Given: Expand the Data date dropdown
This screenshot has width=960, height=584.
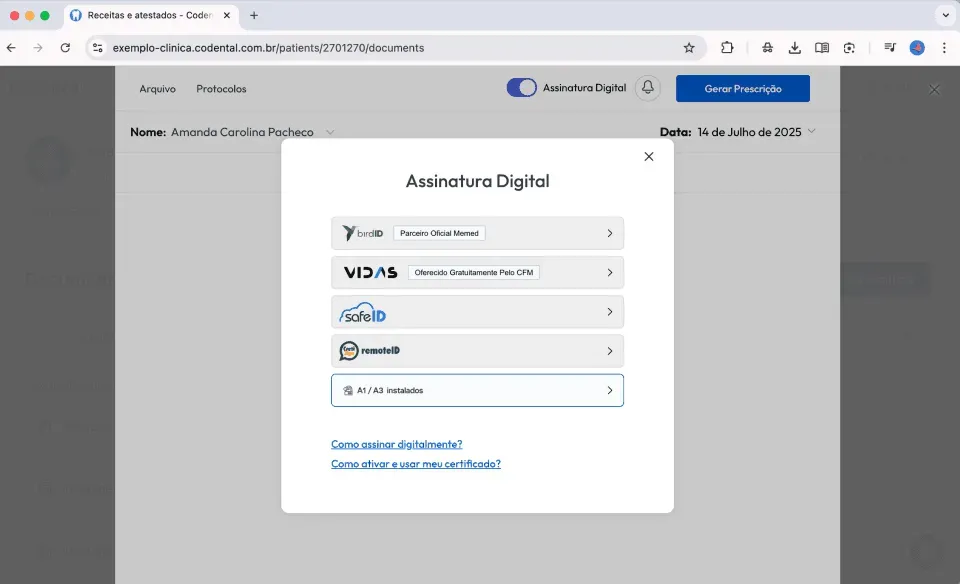Looking at the screenshot, I should point(811,131).
